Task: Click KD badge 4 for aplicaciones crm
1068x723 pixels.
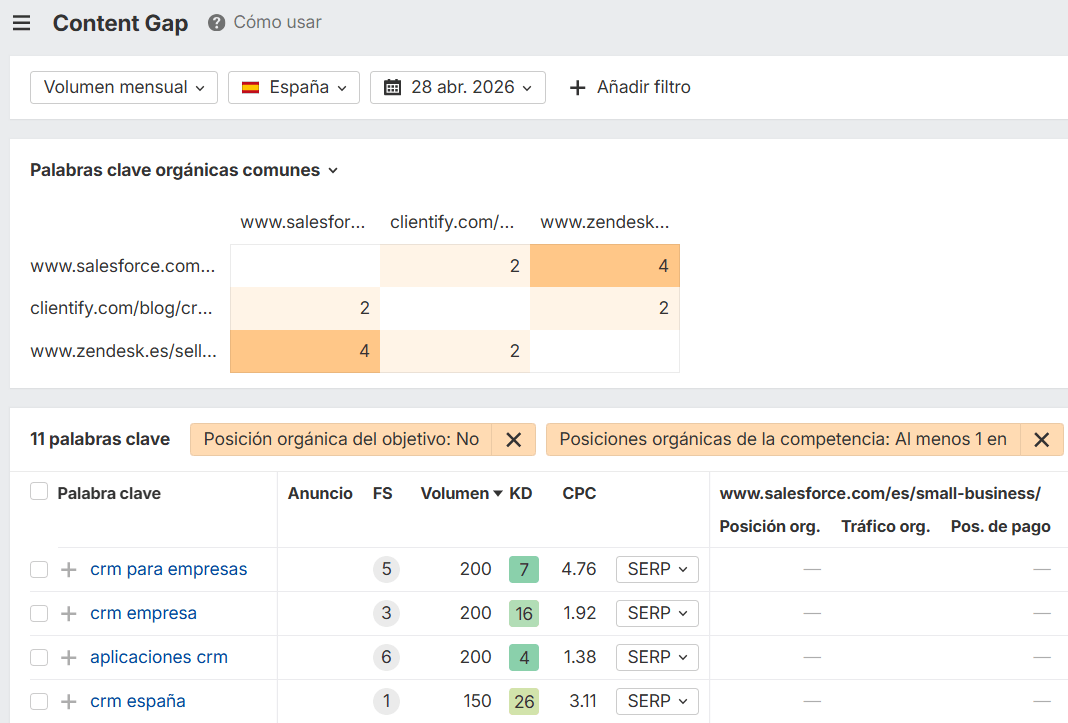Action: click(524, 657)
